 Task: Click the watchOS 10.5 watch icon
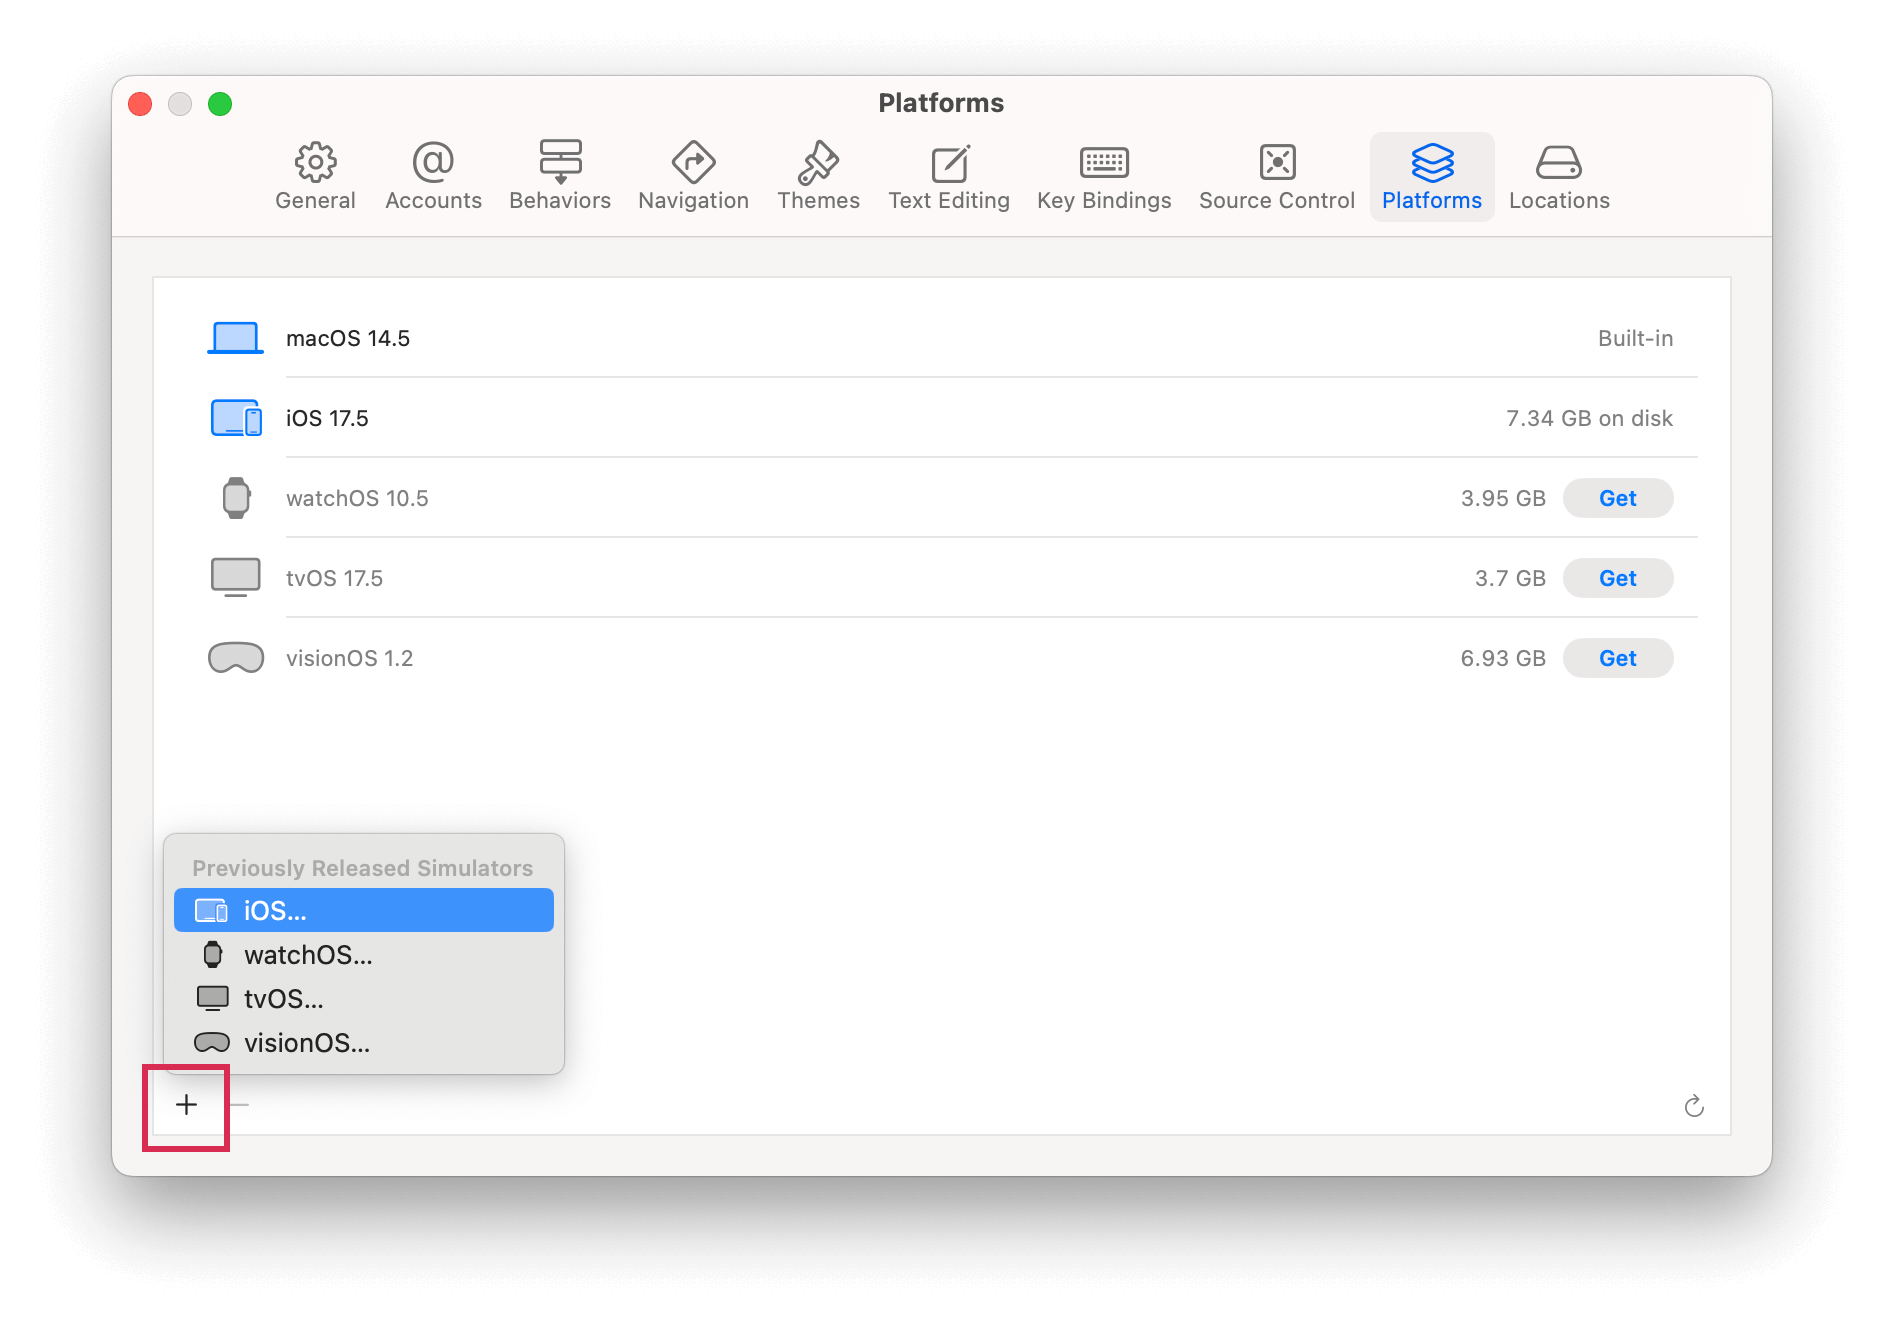click(236, 498)
